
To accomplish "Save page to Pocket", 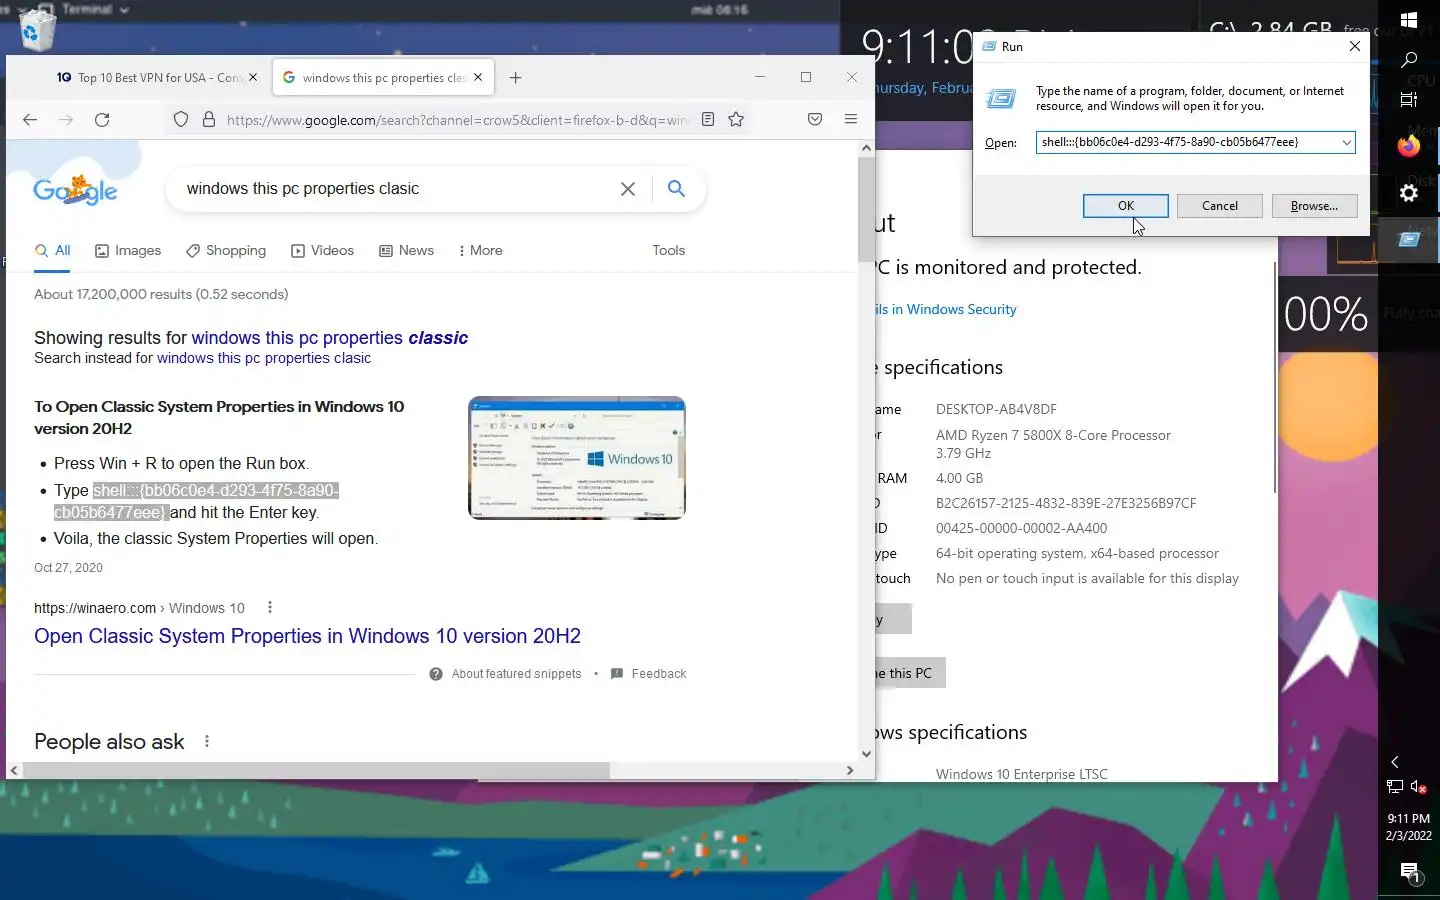I will (815, 120).
